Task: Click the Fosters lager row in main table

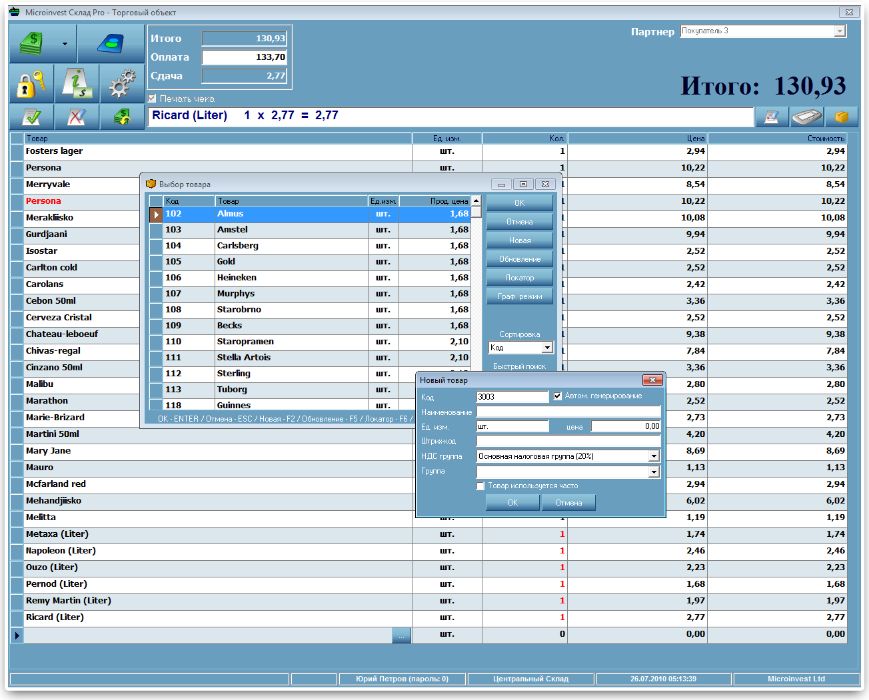Action: pyautogui.click(x=428, y=151)
